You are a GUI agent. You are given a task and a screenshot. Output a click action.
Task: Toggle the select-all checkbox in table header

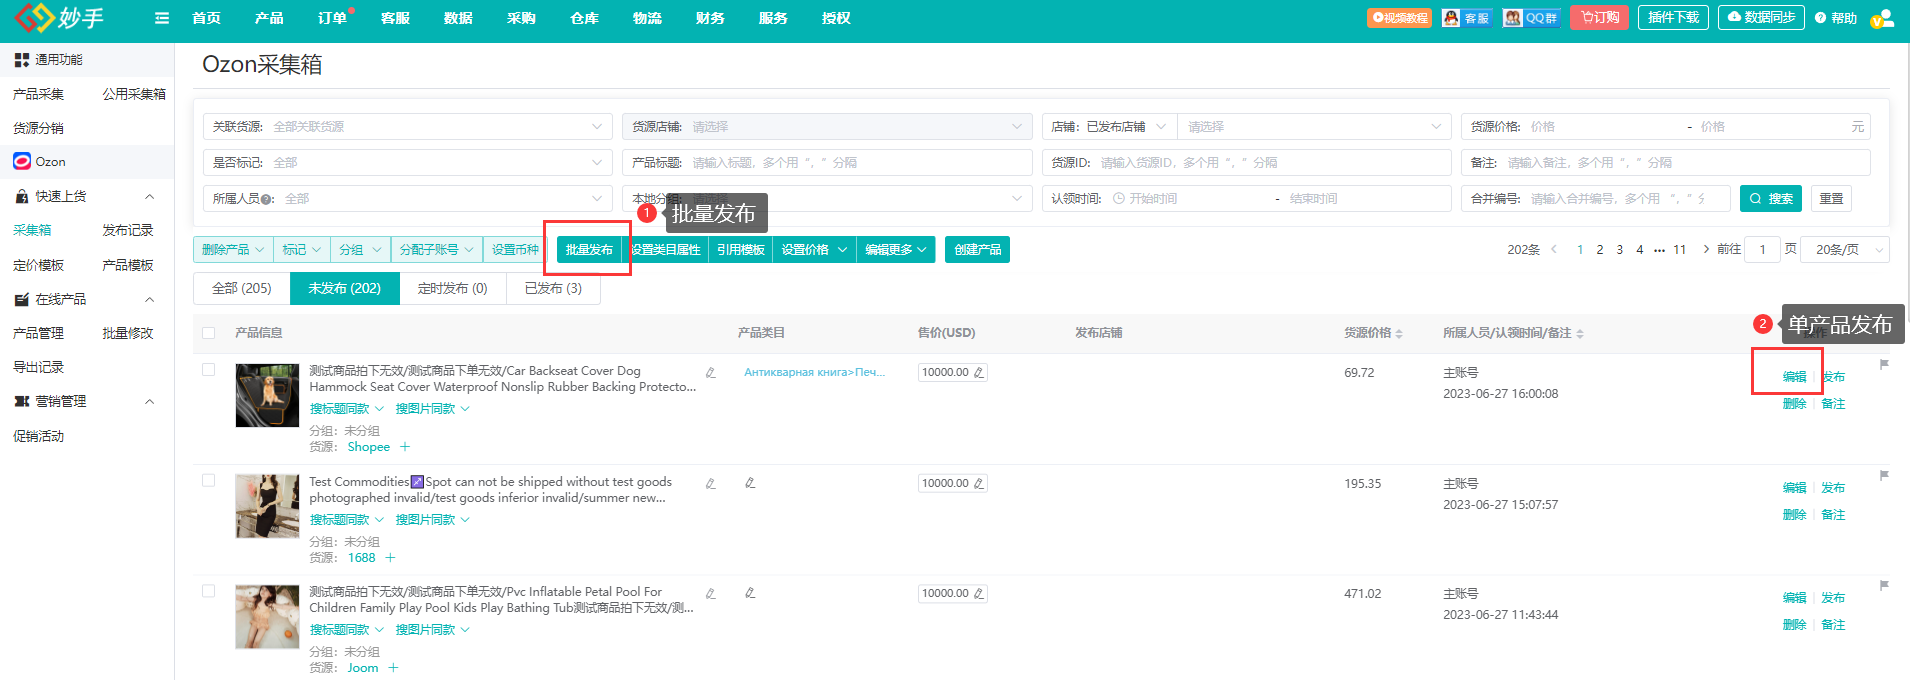(208, 333)
